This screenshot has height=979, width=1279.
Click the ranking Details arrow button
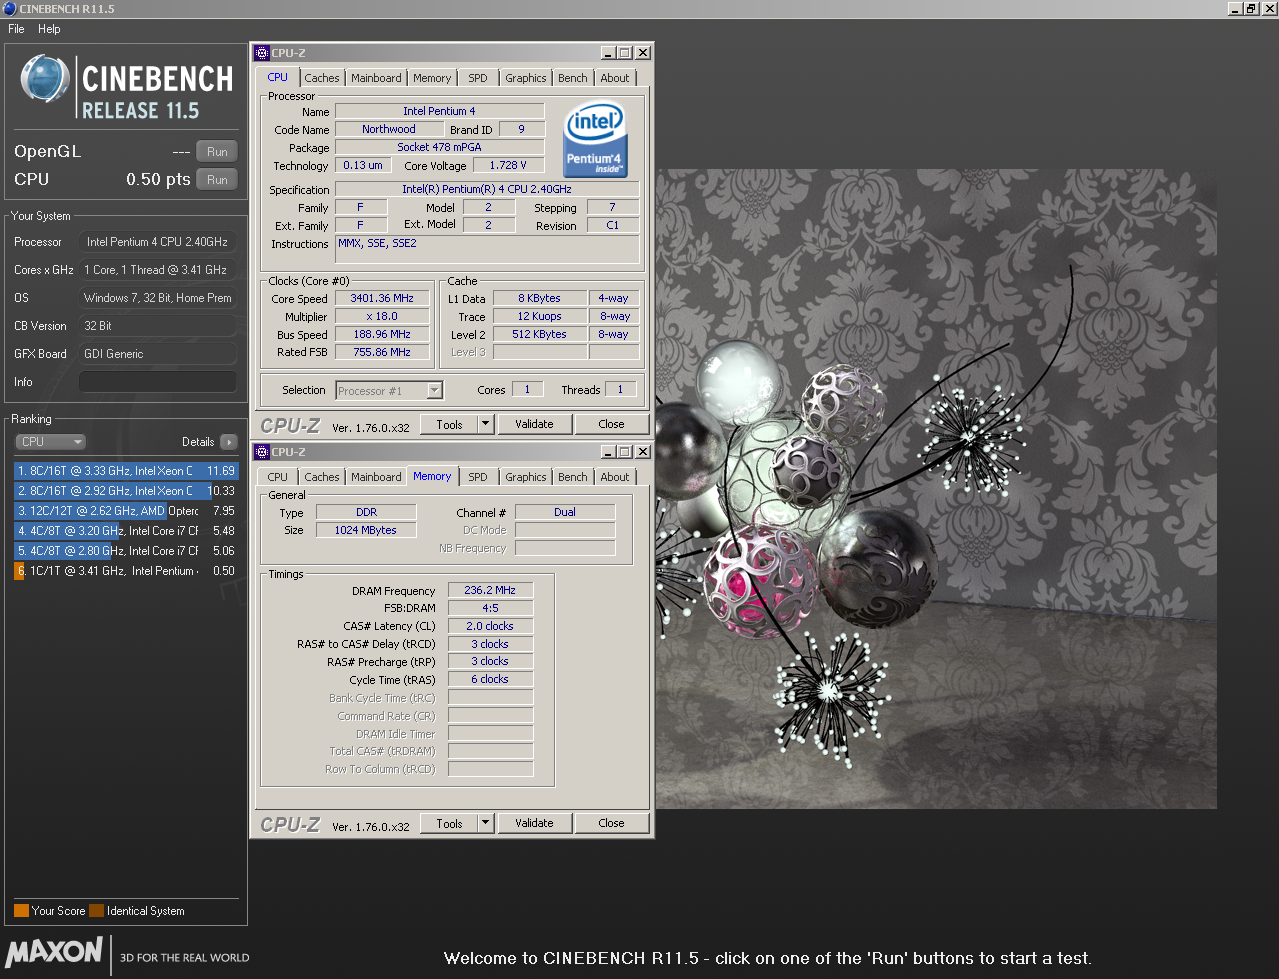[x=229, y=442]
